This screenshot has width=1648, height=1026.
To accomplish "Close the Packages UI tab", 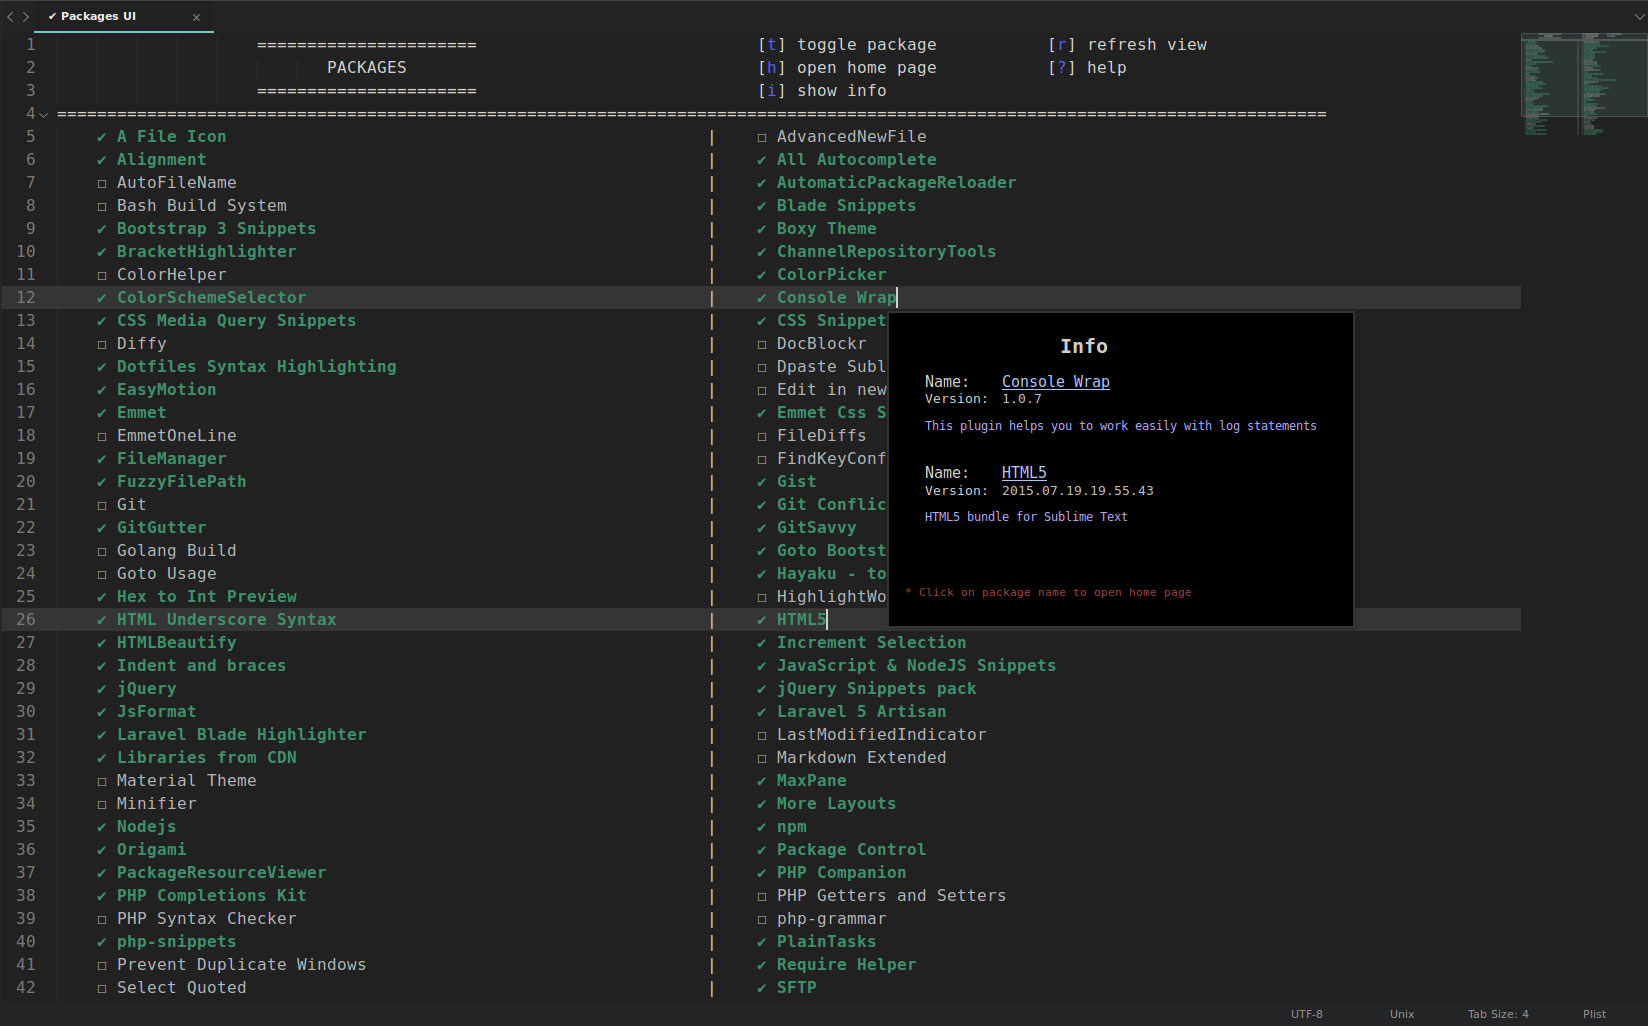I will tap(196, 17).
